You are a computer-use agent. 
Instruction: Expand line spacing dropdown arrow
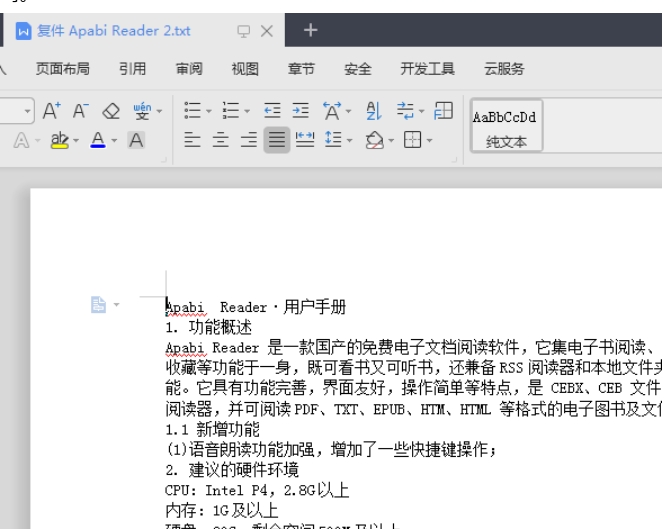(x=349, y=140)
